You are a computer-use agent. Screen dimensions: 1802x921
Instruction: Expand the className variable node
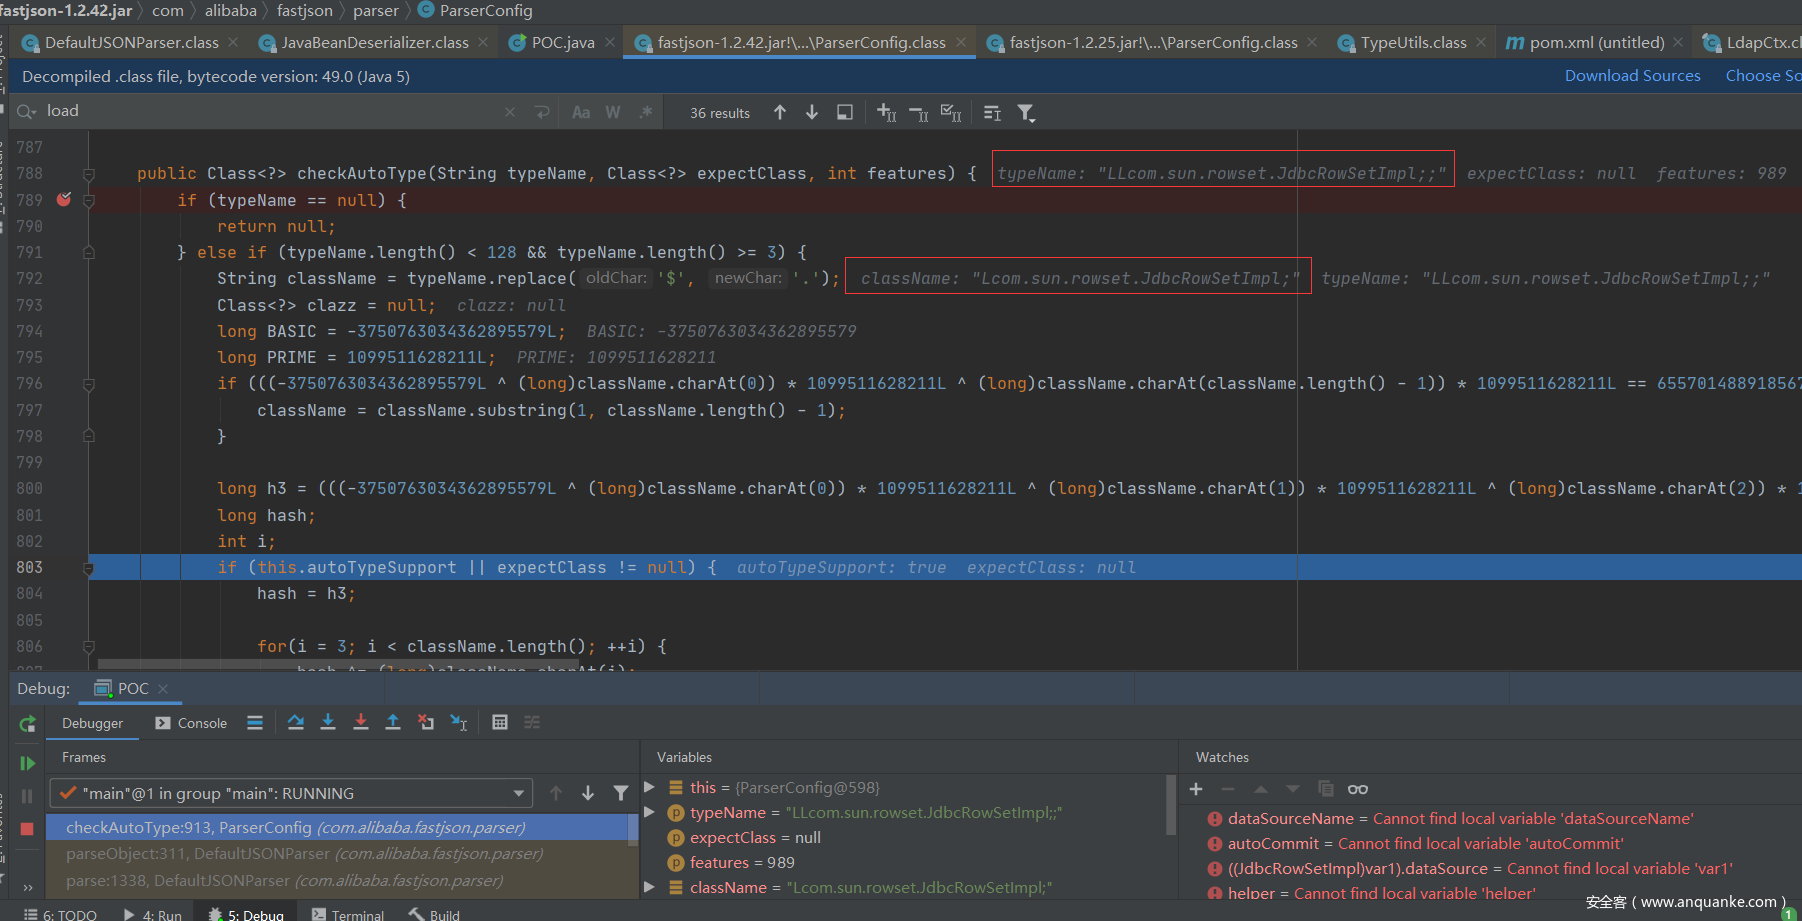[x=650, y=887]
